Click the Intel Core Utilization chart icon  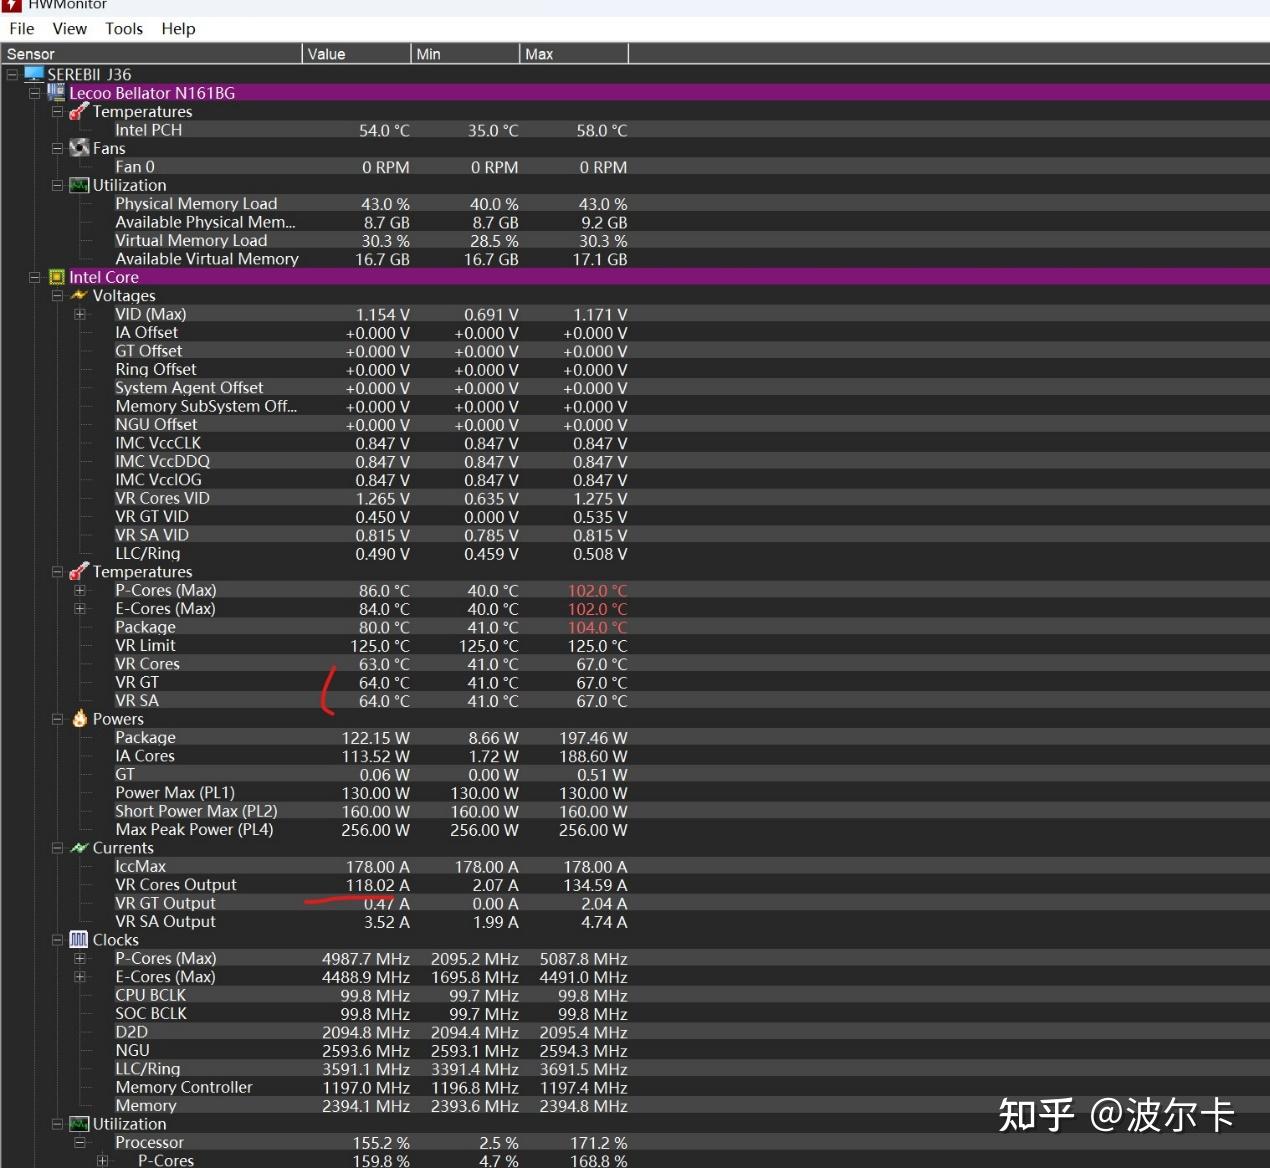click(x=79, y=1123)
